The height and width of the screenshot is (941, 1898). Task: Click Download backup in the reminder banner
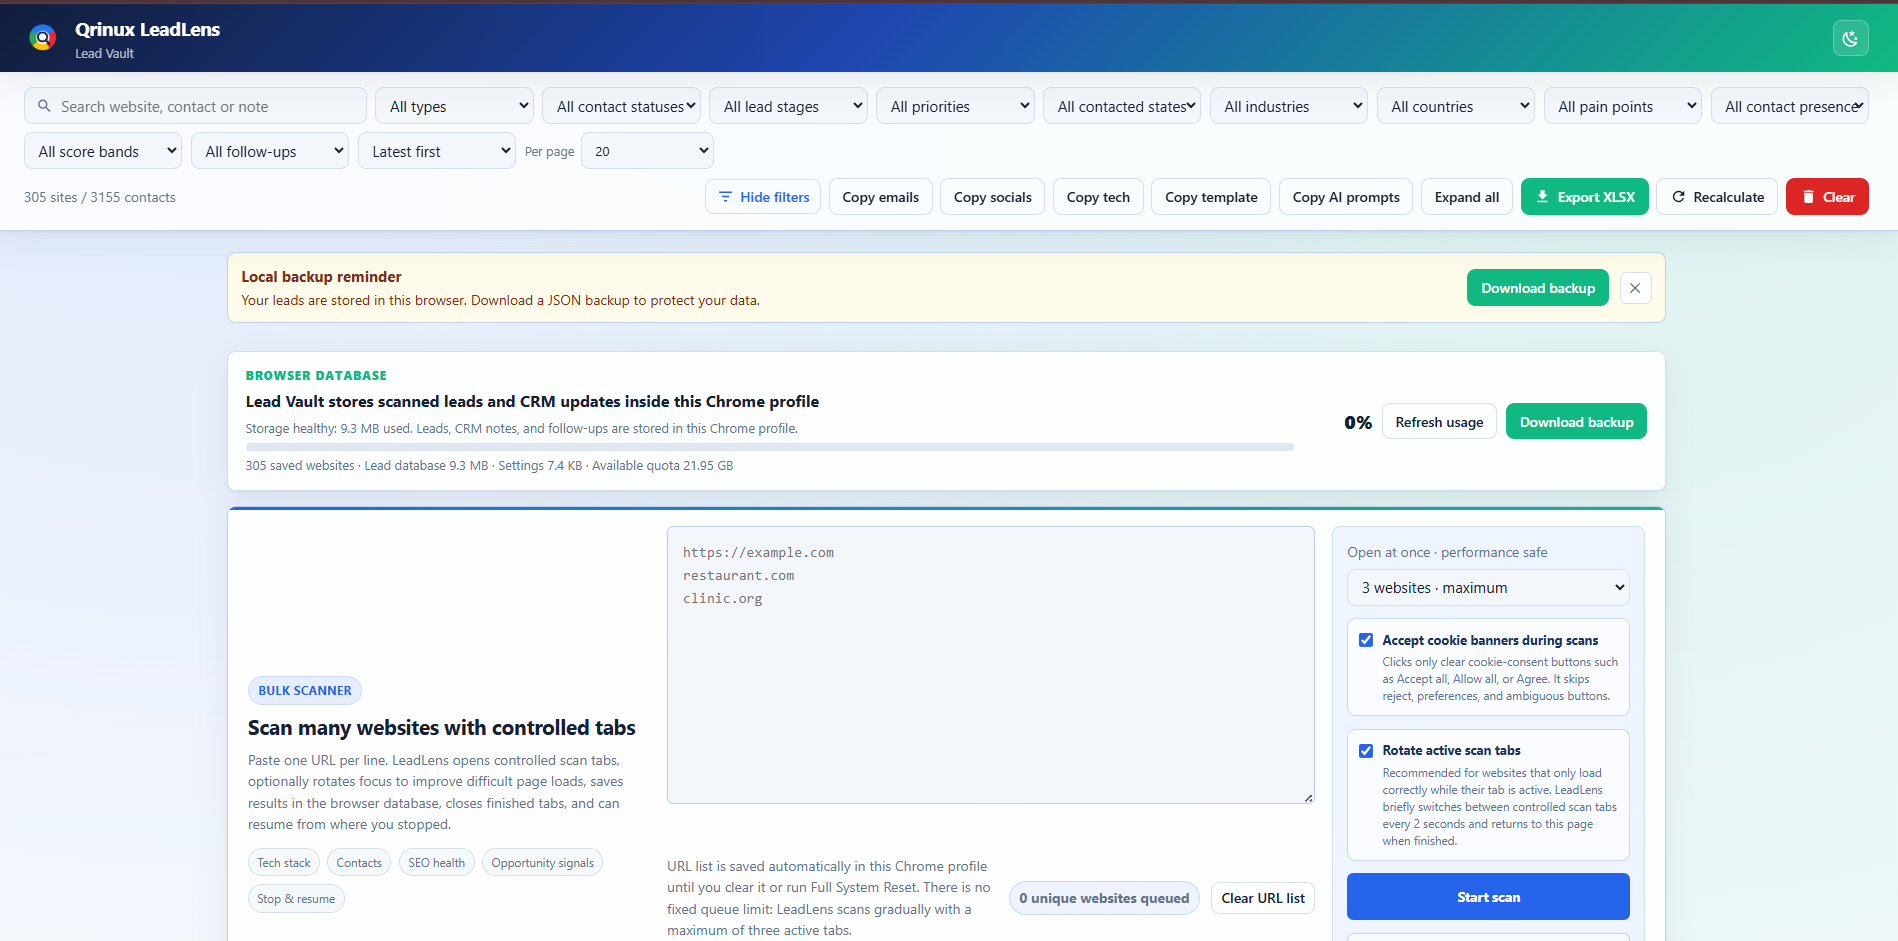[x=1538, y=288]
